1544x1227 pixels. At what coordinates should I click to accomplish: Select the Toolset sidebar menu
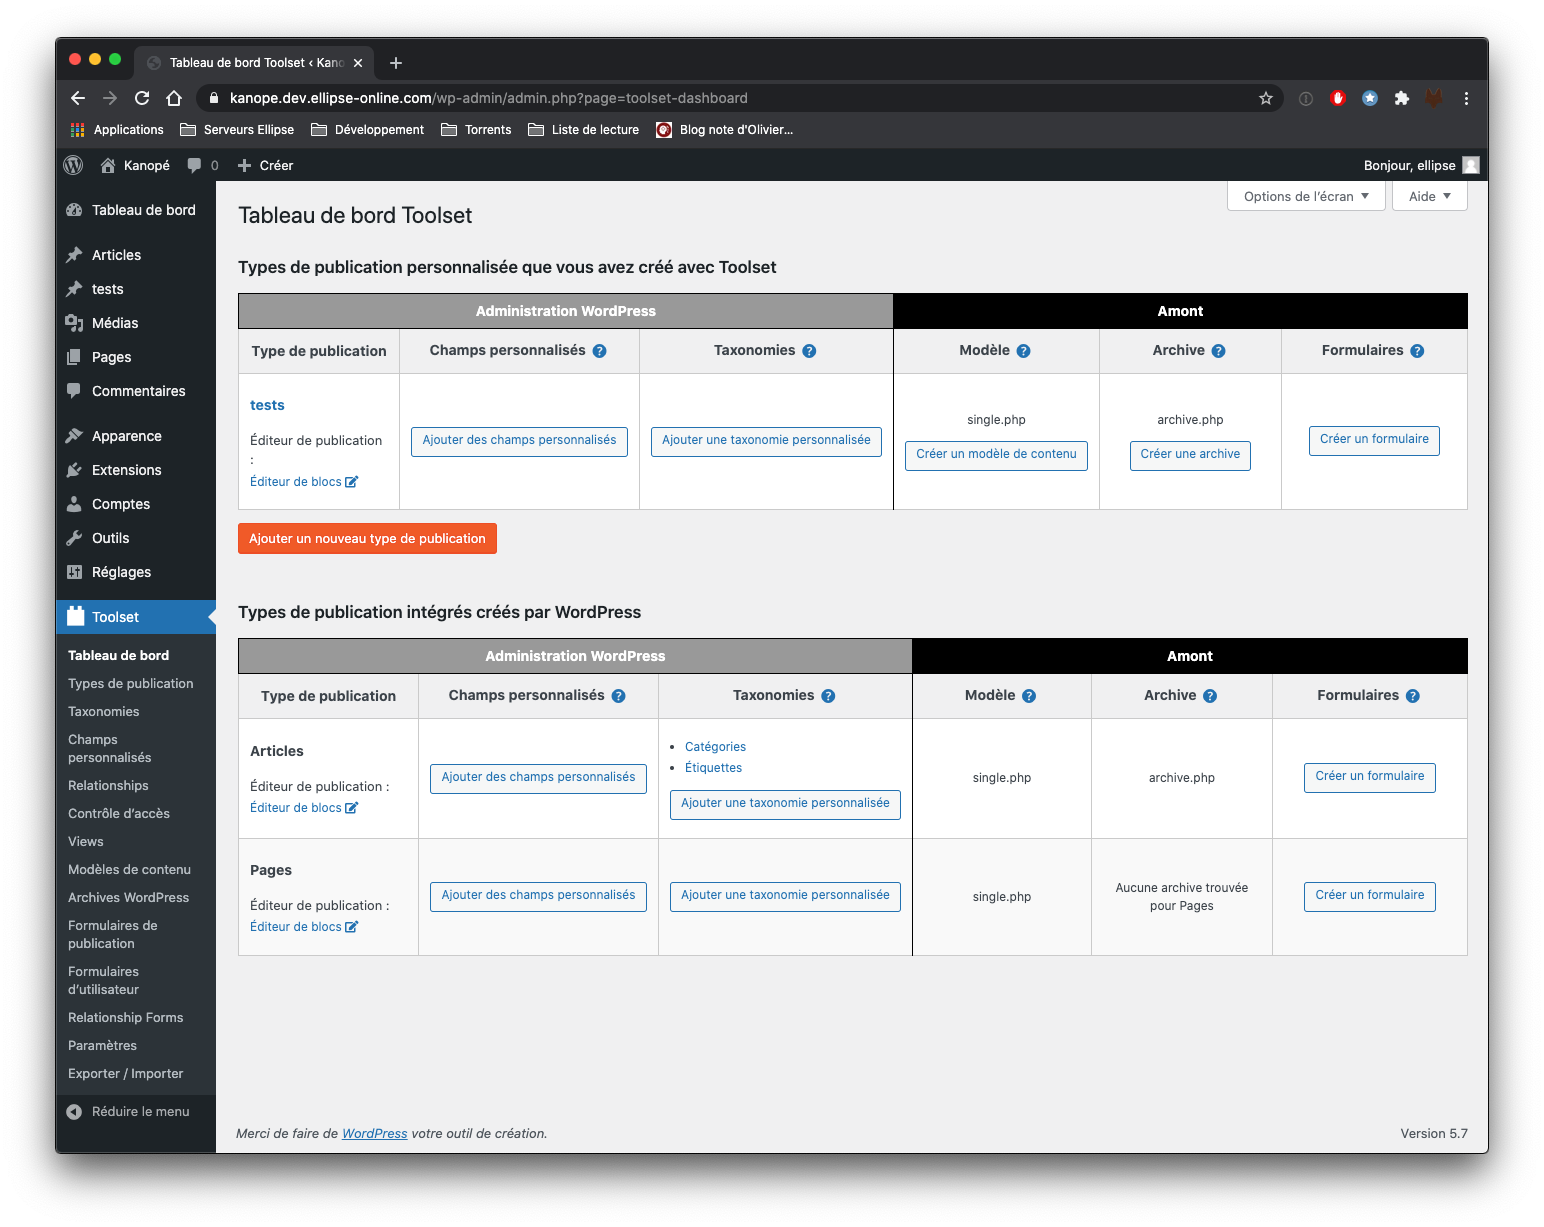(x=136, y=617)
